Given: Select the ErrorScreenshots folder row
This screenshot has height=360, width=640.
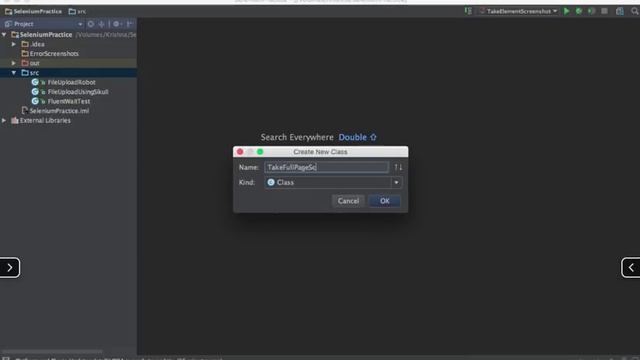Looking at the screenshot, I should point(68,53).
